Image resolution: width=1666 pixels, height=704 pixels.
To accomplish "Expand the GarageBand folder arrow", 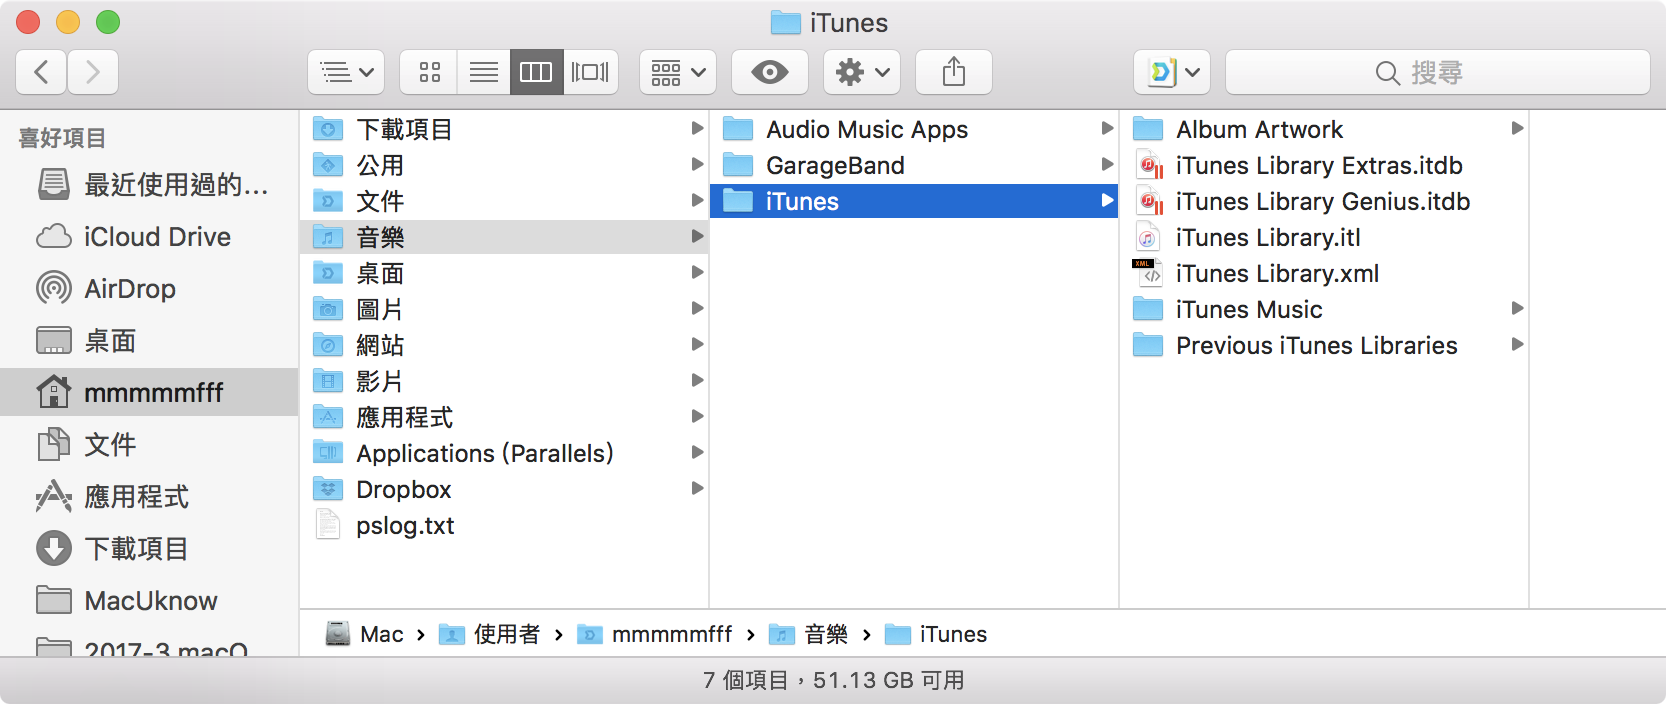I will point(1107,164).
